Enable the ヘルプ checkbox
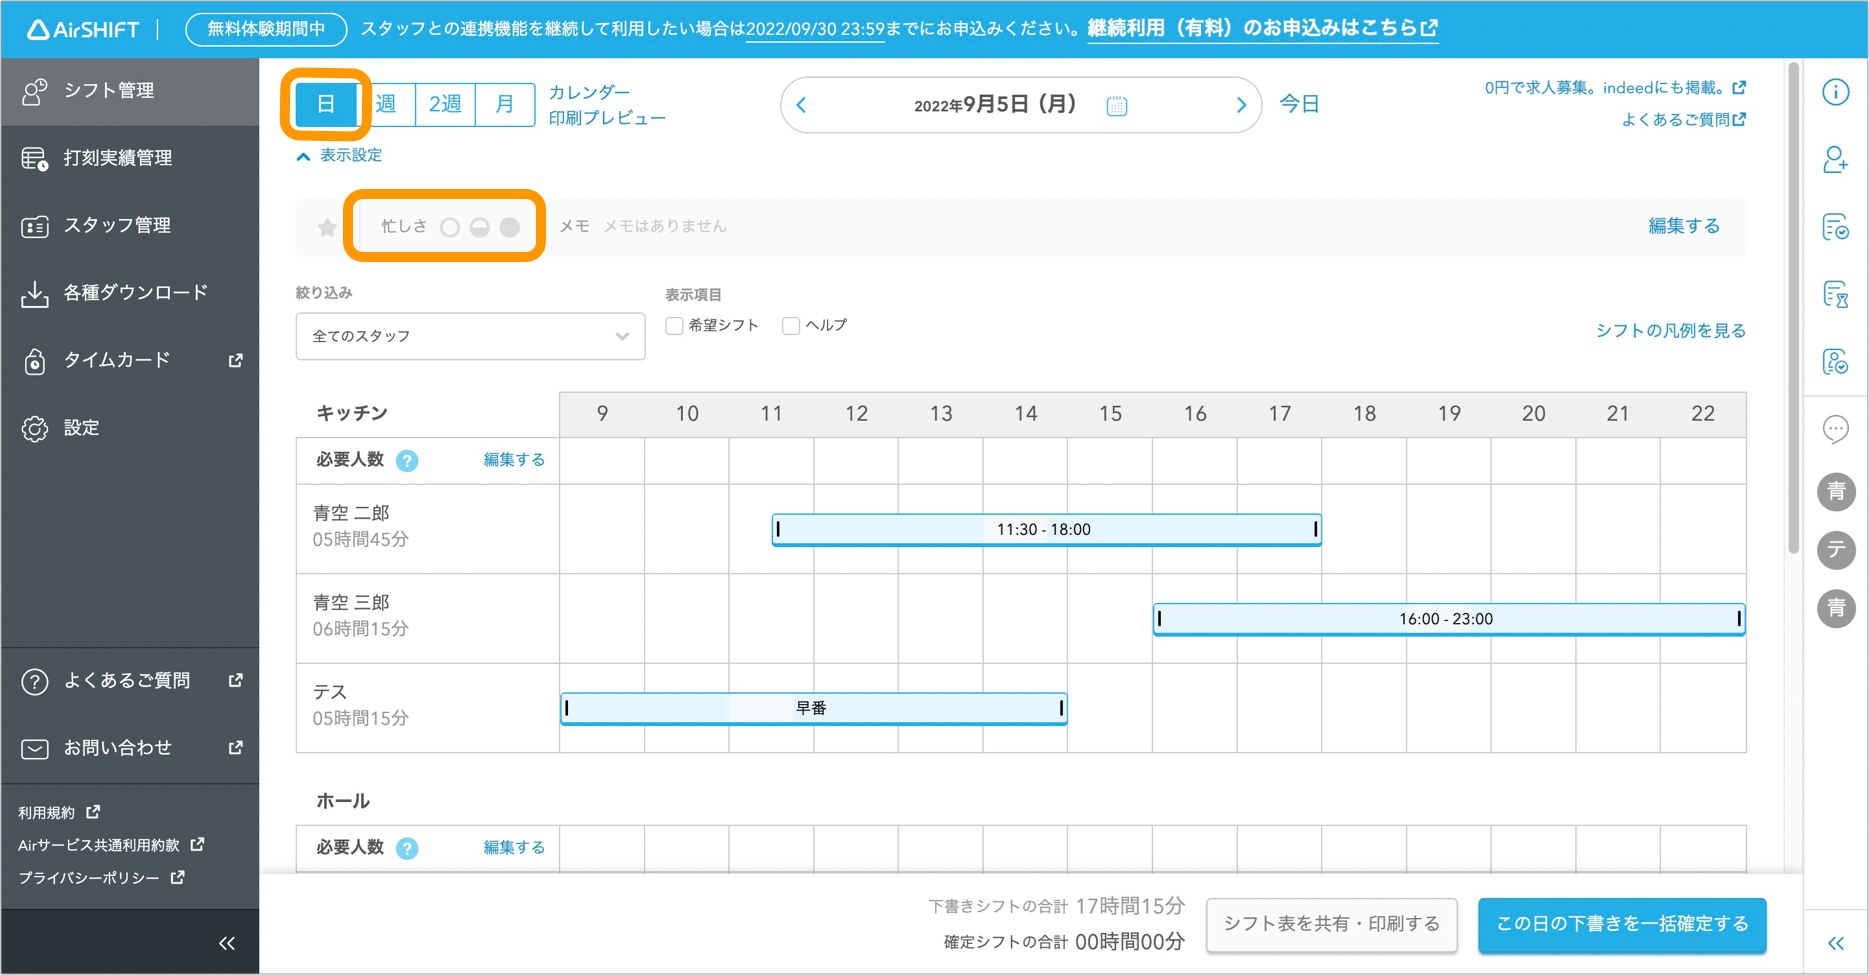The image size is (1869, 975). point(790,325)
